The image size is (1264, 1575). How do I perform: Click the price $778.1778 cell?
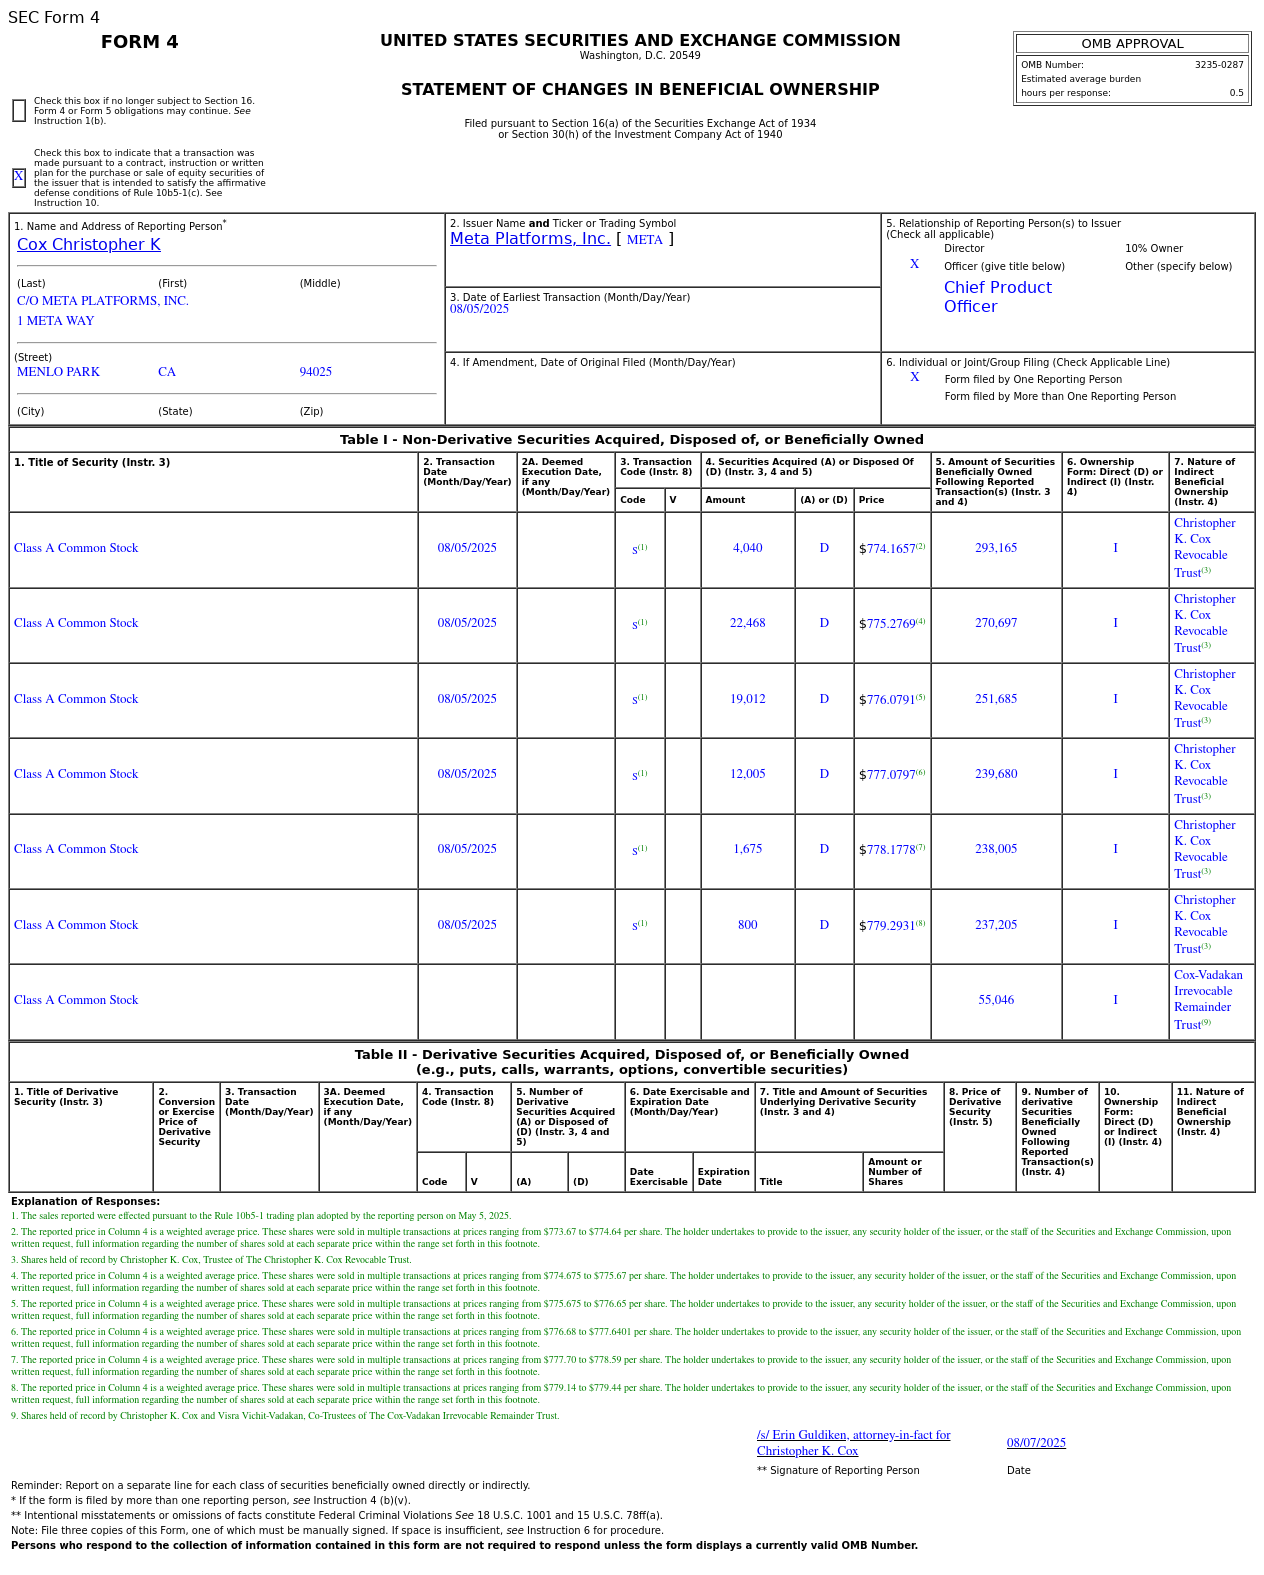click(892, 849)
